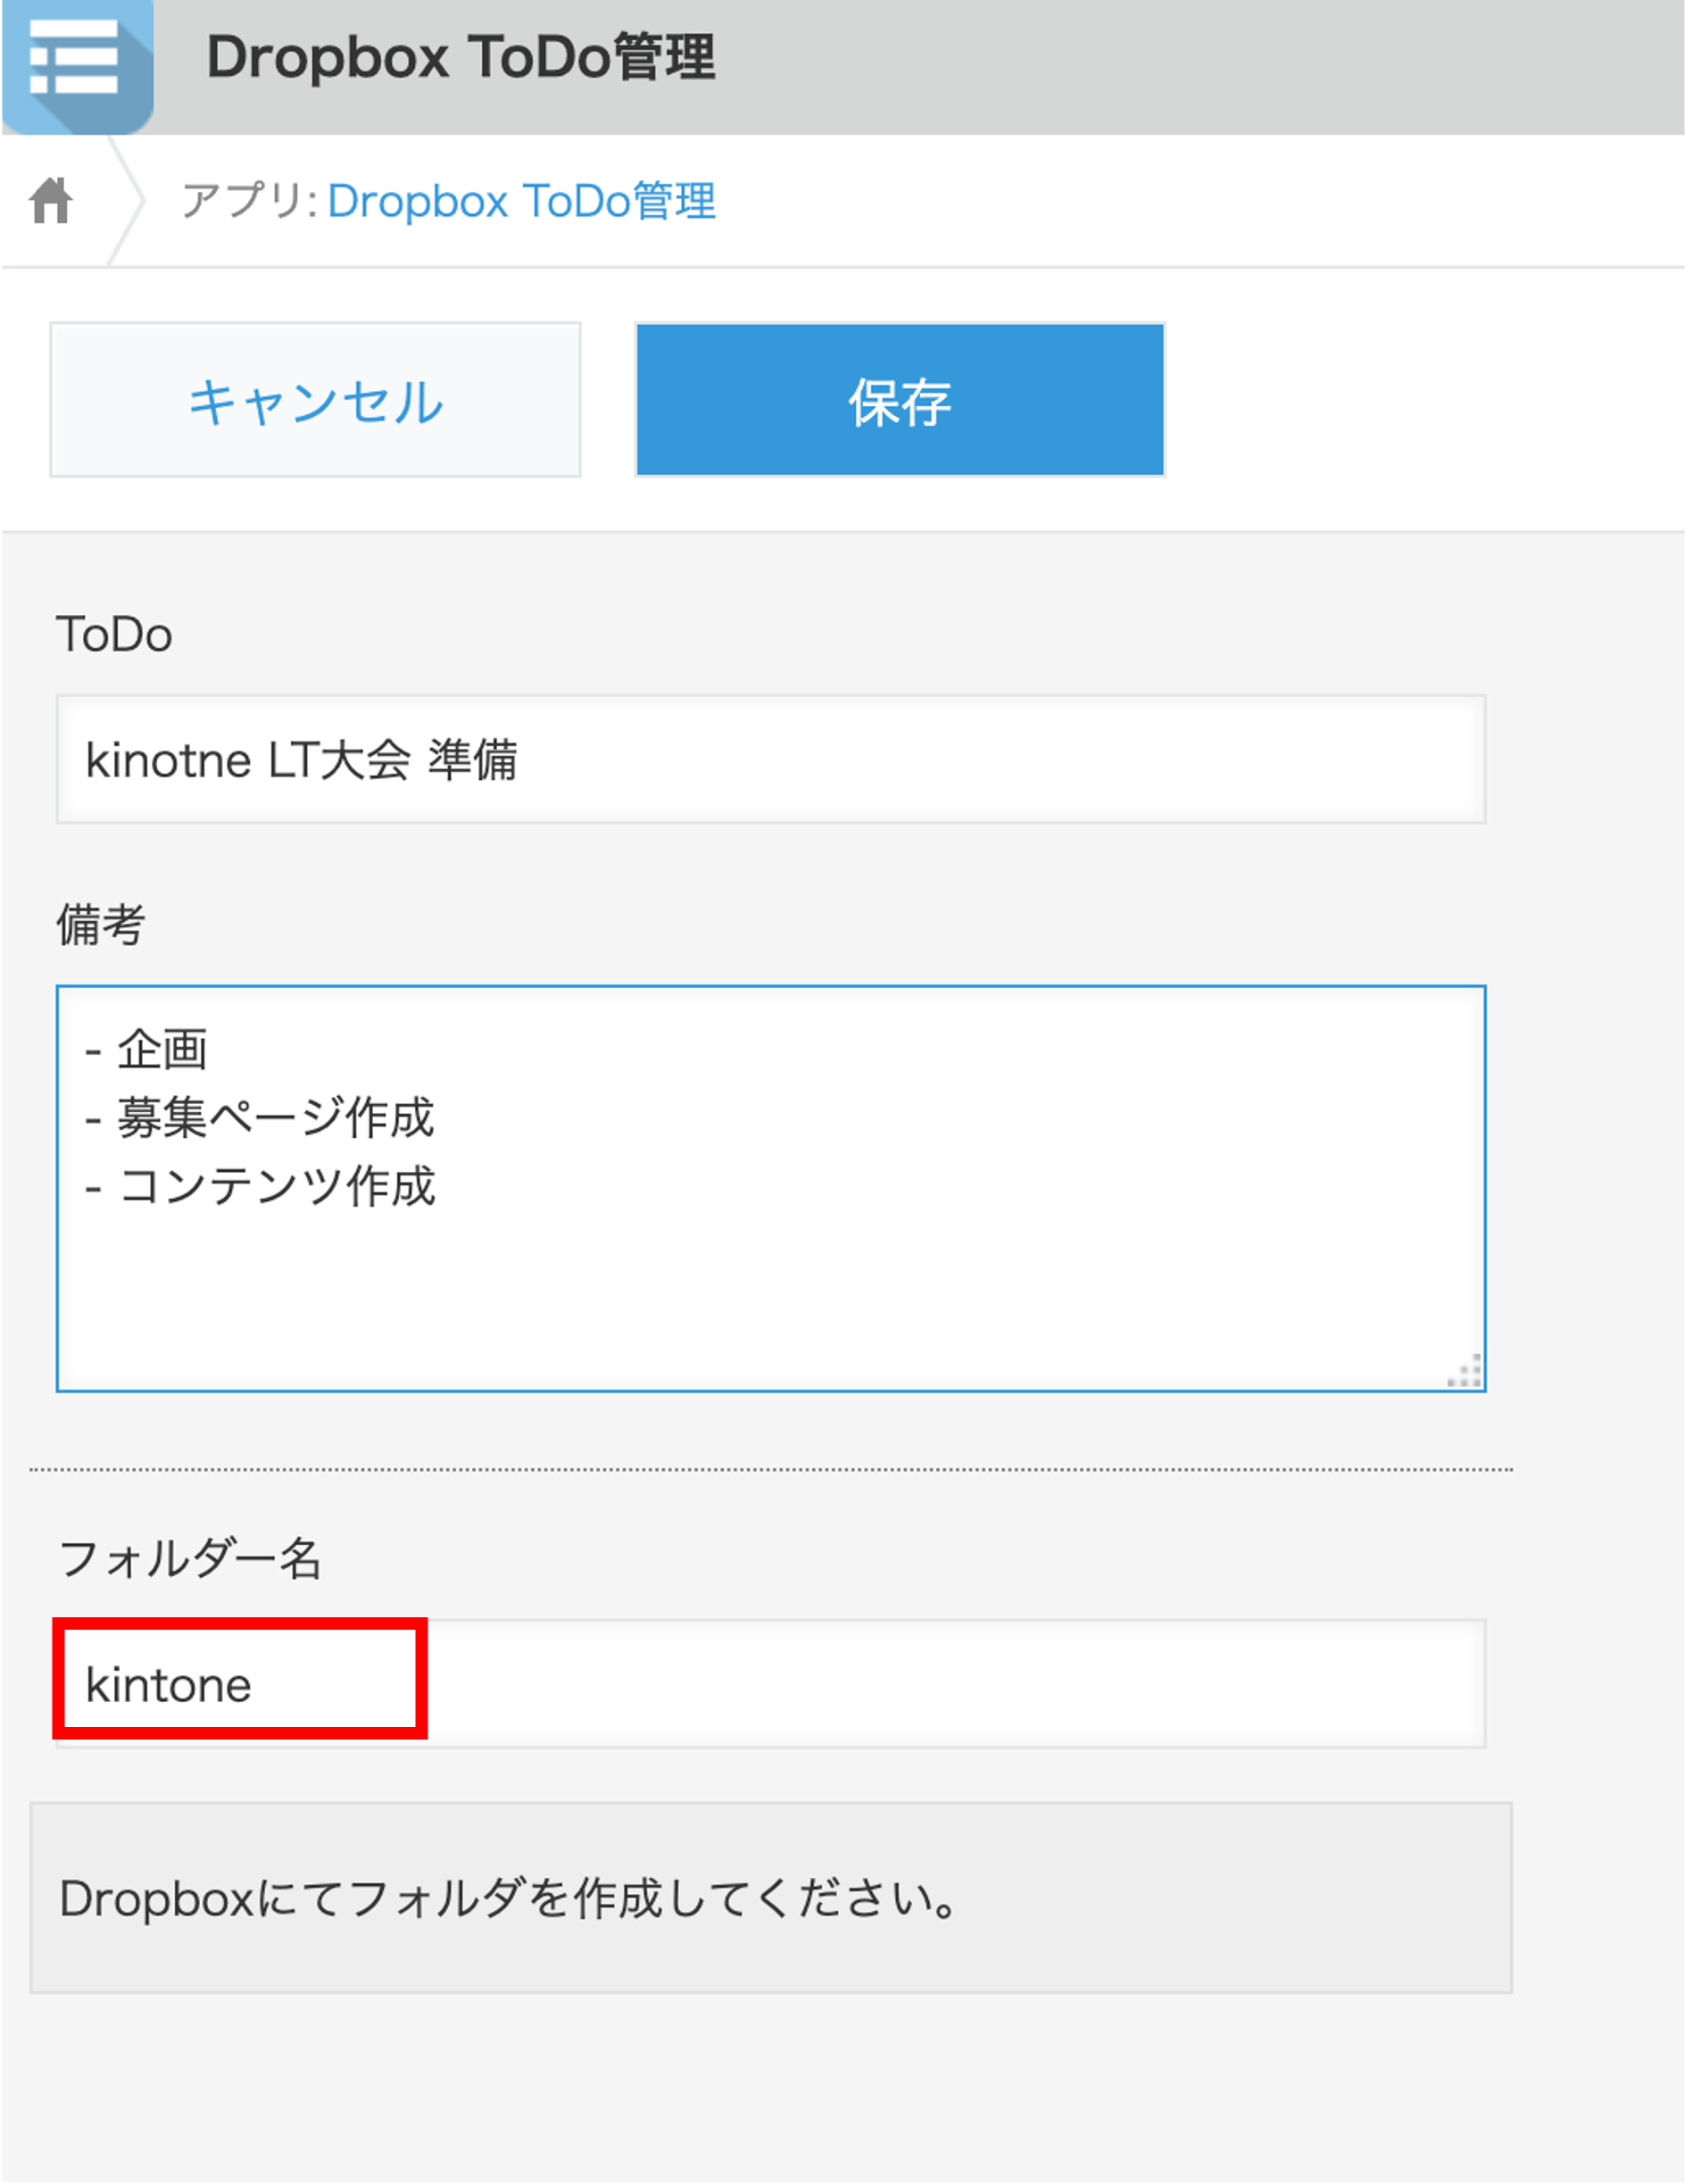Focus the フォルダー名 input field
This screenshot has height=2184, width=1685.
pyautogui.click(x=770, y=1684)
